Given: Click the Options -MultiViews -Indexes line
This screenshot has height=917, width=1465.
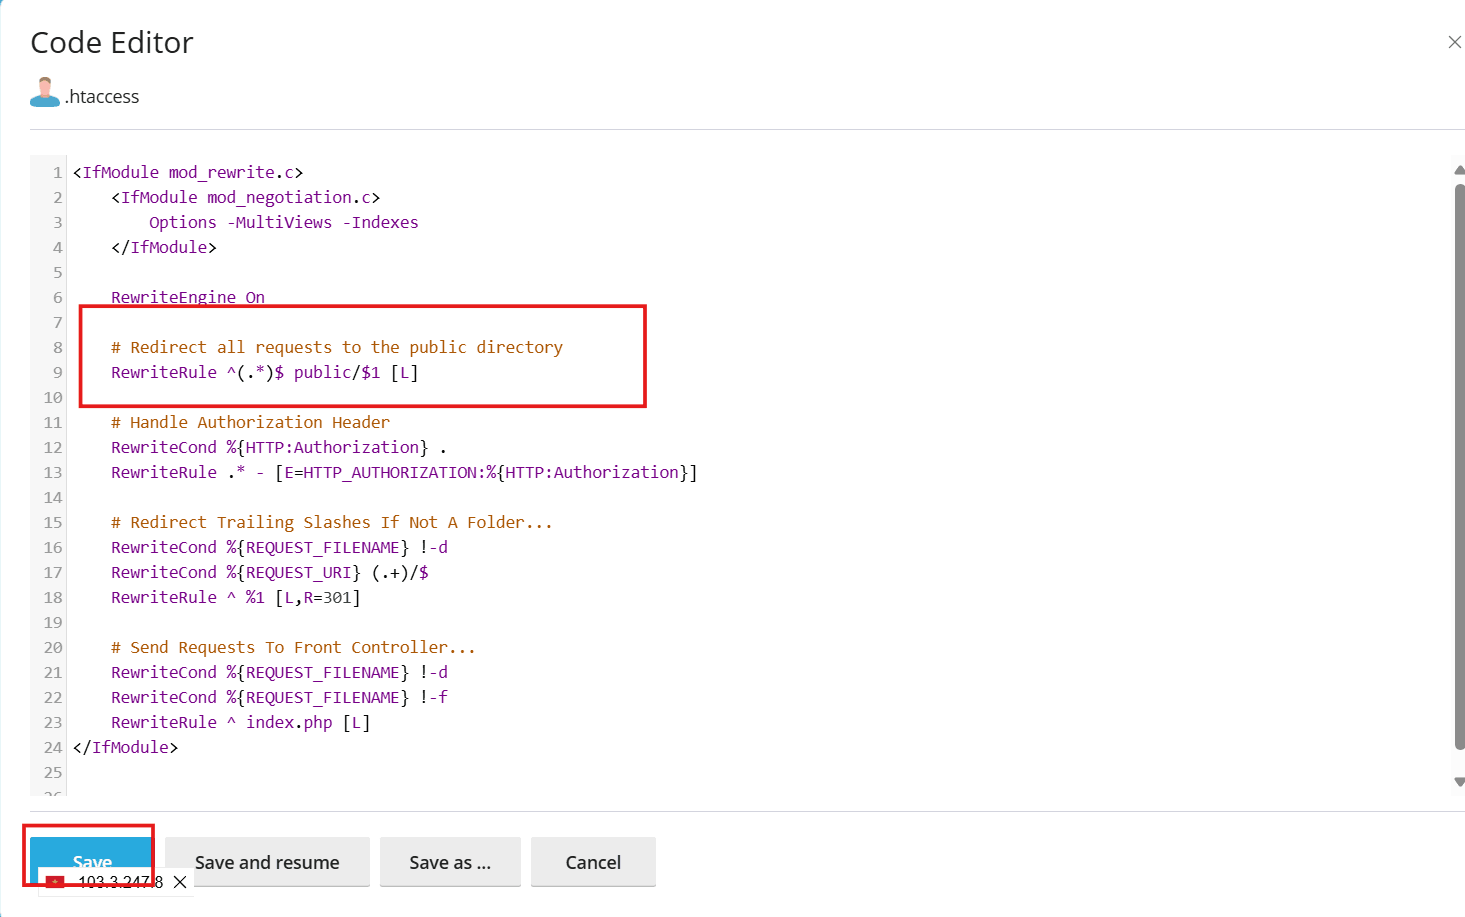Looking at the screenshot, I should (283, 221).
